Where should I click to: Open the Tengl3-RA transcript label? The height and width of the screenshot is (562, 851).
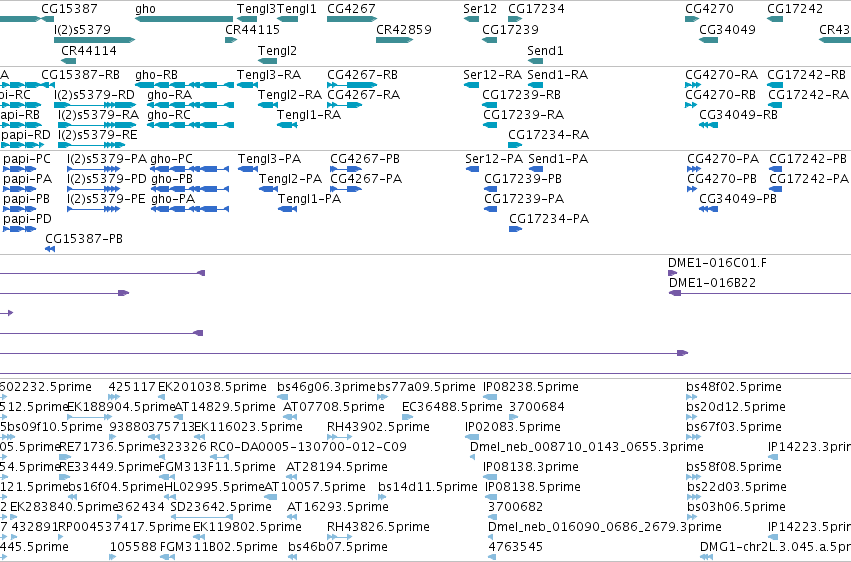pyautogui.click(x=269, y=74)
